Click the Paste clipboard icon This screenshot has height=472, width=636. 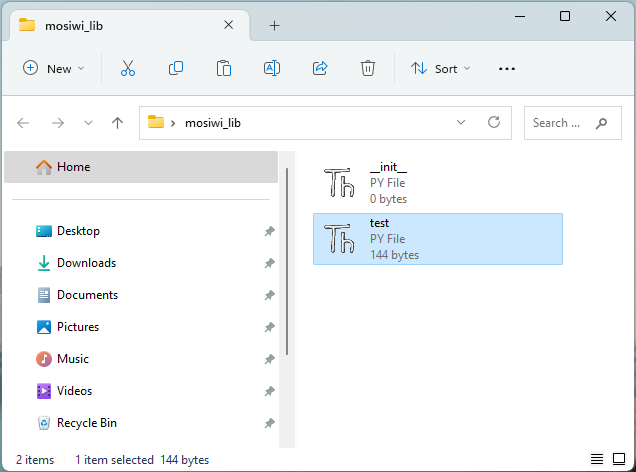223,69
